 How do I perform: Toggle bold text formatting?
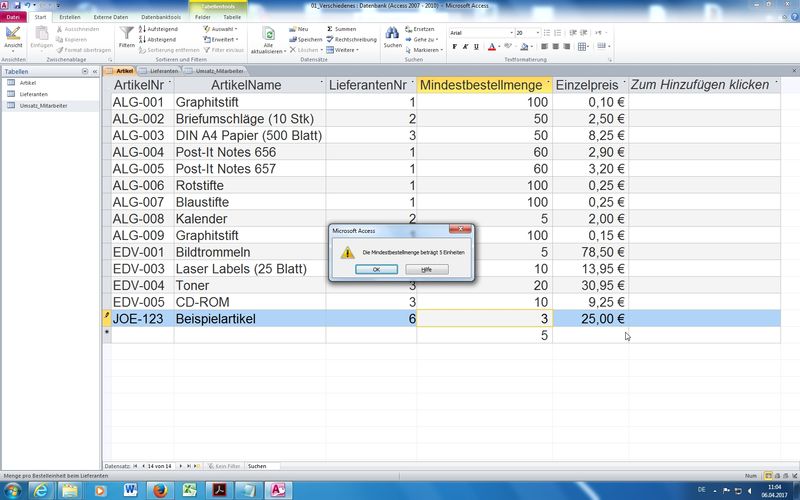[455, 46]
